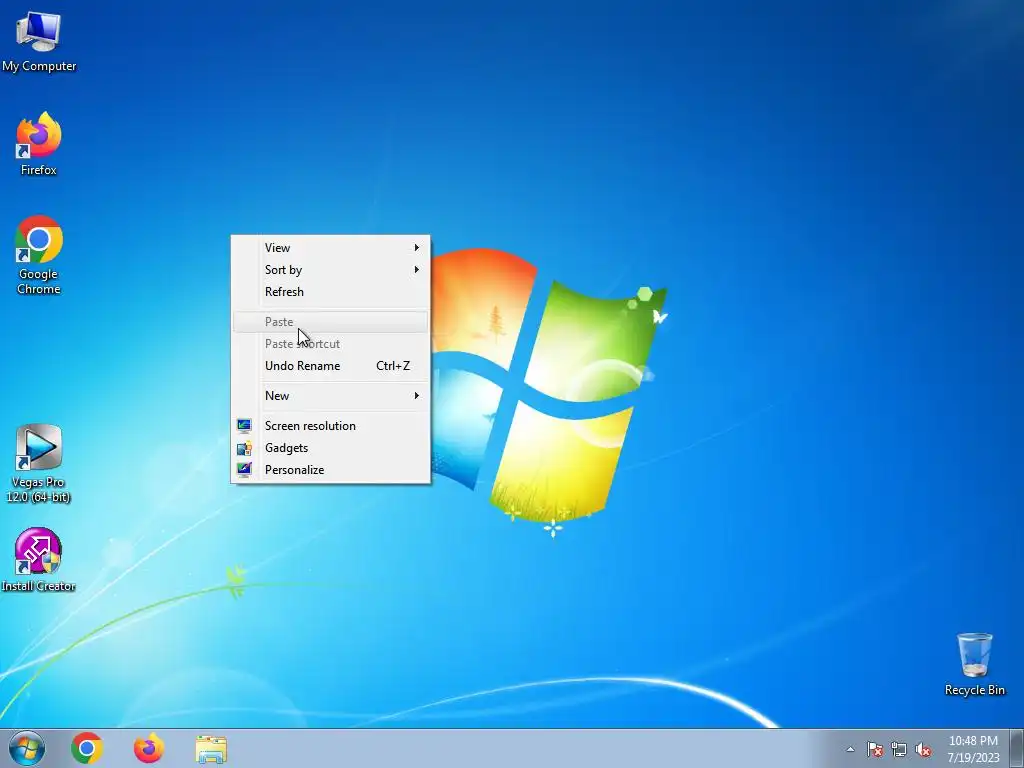Viewport: 1024px width, 768px height.
Task: Open Personalize from the context menu
Action: point(330,470)
